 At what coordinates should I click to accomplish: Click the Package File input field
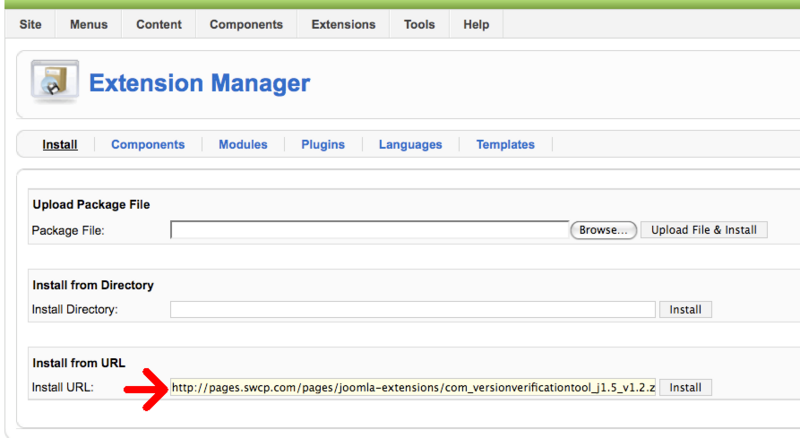[369, 230]
